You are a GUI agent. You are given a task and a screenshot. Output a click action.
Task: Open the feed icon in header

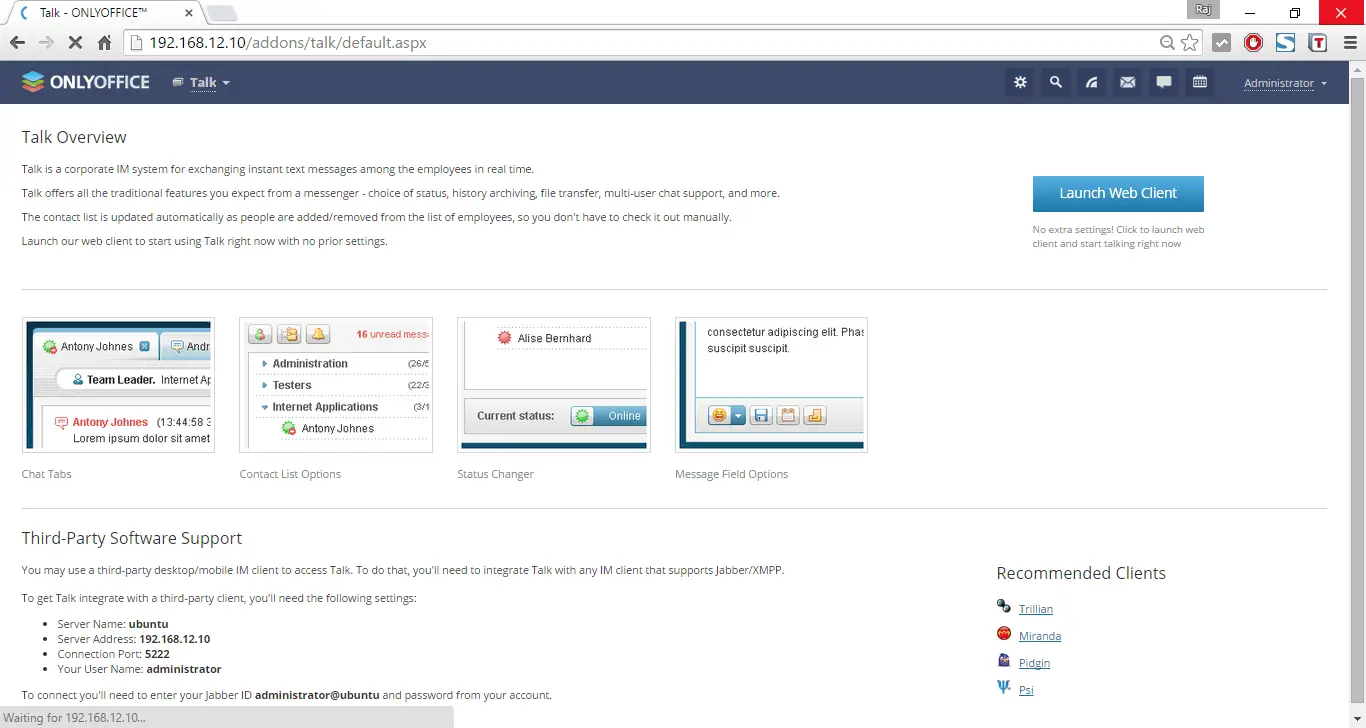(x=1092, y=82)
